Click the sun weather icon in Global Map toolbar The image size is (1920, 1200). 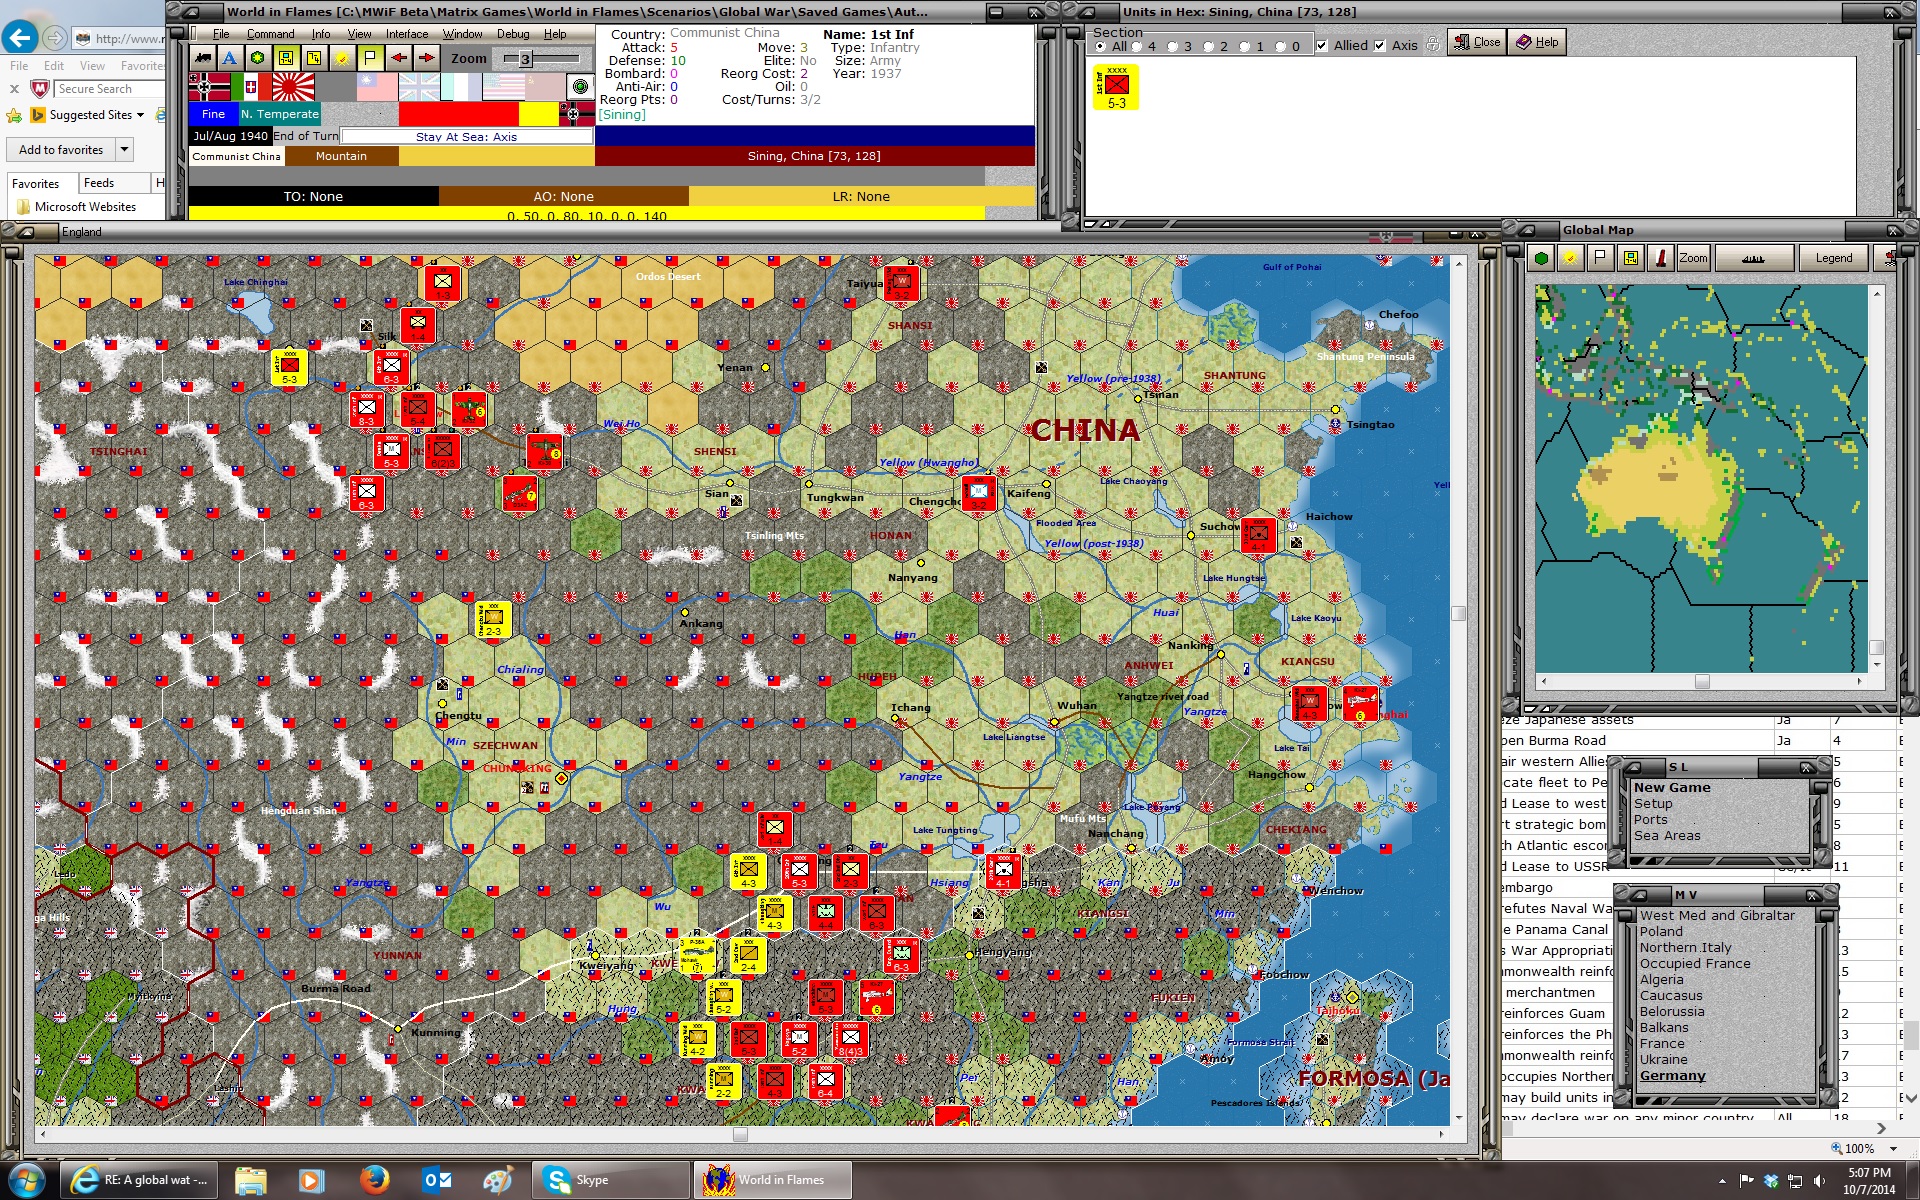[x=1570, y=258]
